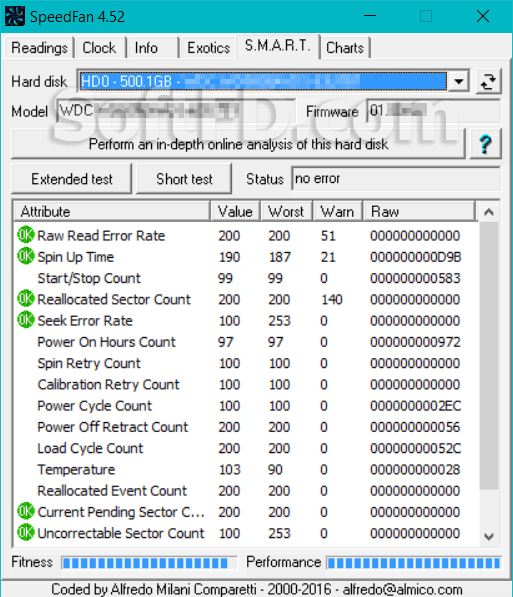Screen dimensions: 513x597
Task: Click the Warn value 51
Action: (328, 236)
